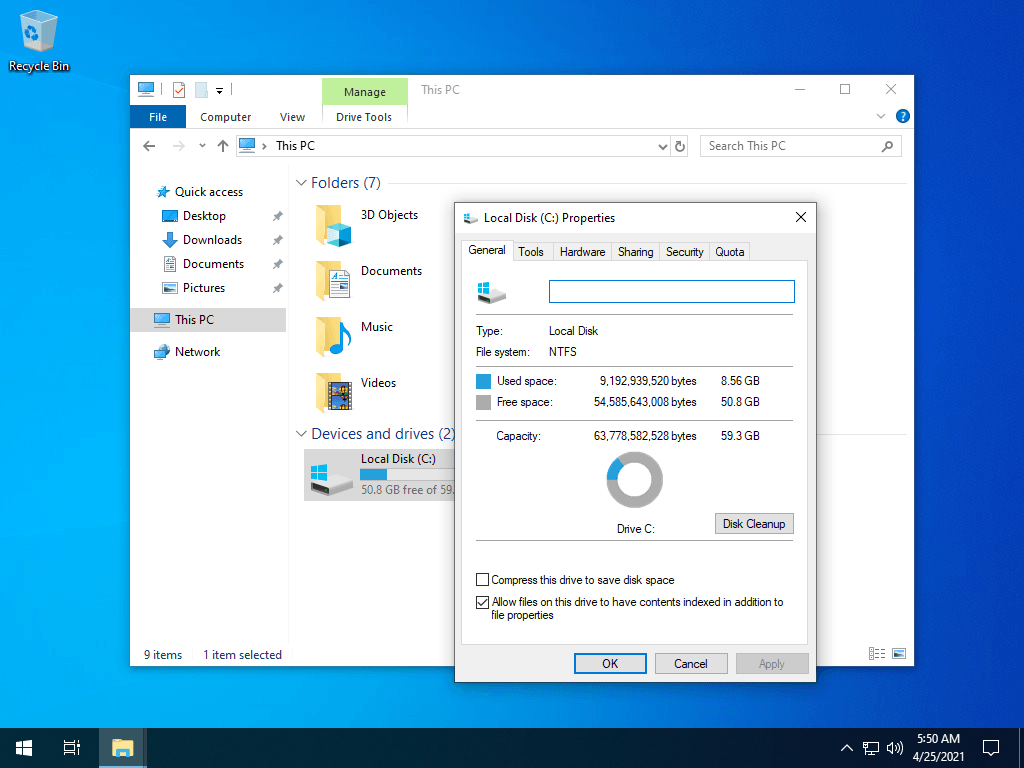The height and width of the screenshot is (768, 1024).
Task: Click the Properties icon in Quick Access Toolbar
Action: [178, 89]
